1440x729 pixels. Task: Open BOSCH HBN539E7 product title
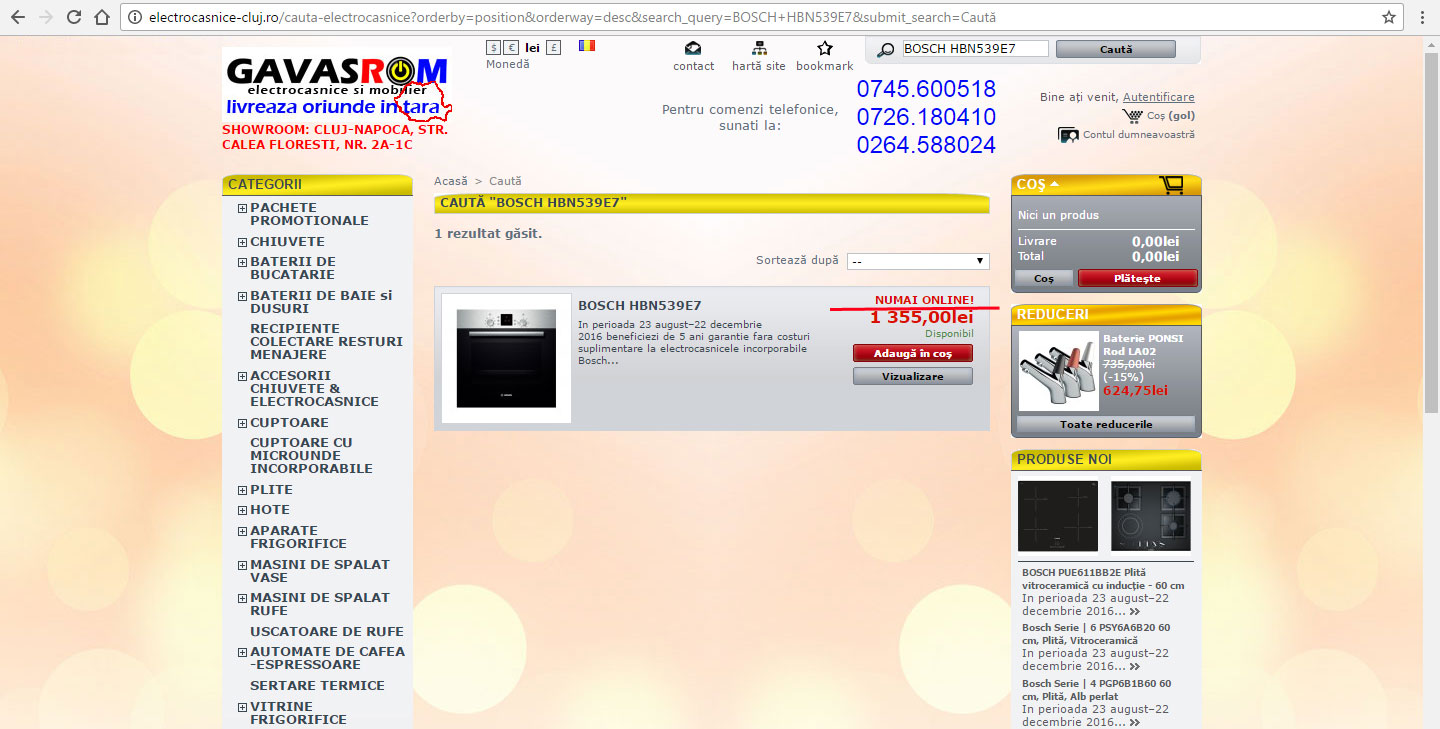[640, 305]
